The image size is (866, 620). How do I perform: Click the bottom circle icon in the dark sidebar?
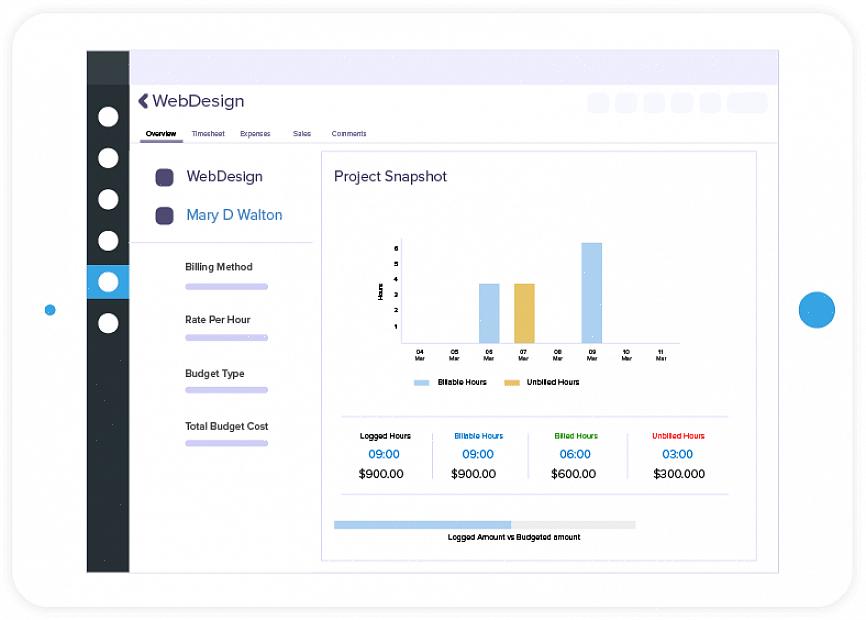pos(108,323)
